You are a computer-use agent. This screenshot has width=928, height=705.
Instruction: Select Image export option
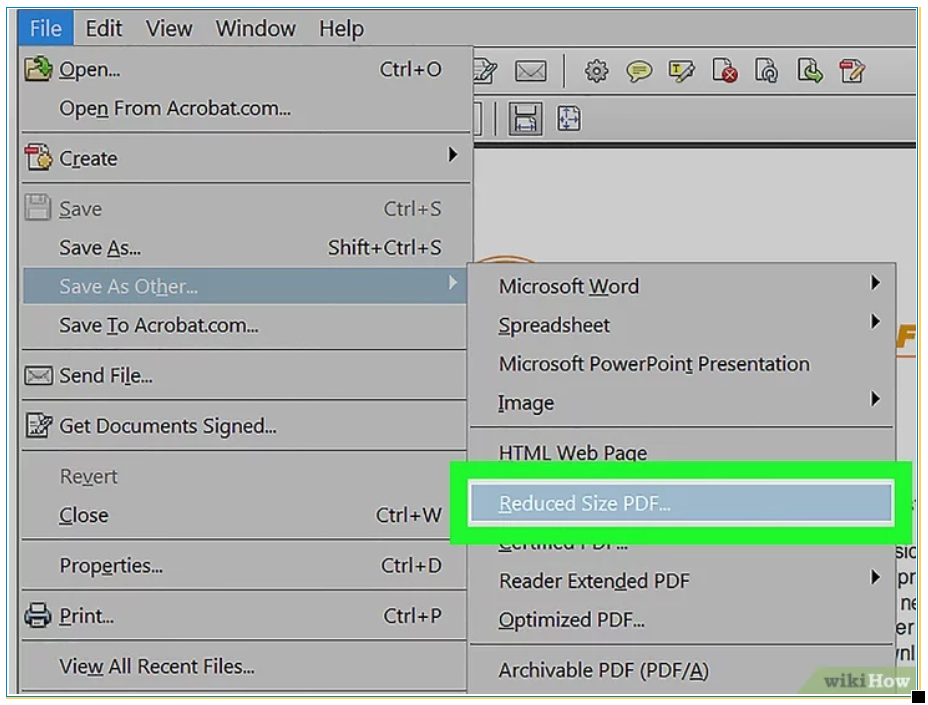682,403
